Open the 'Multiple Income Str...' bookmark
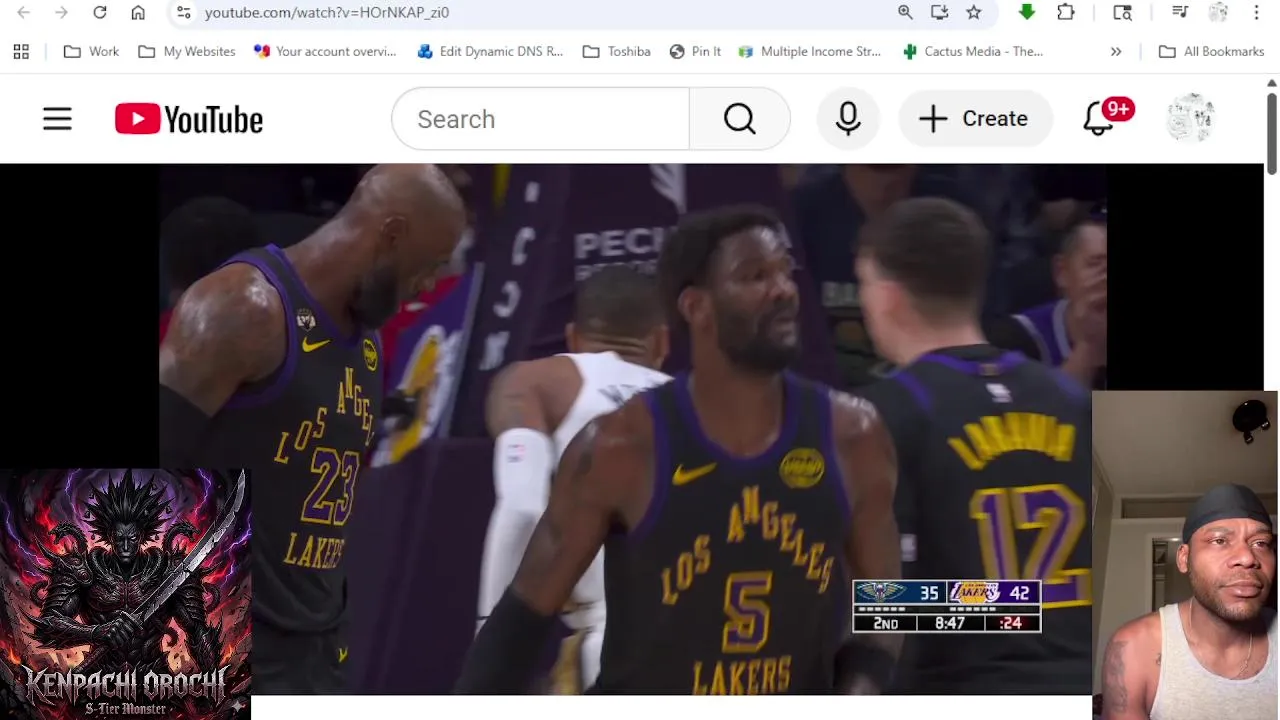 [809, 52]
